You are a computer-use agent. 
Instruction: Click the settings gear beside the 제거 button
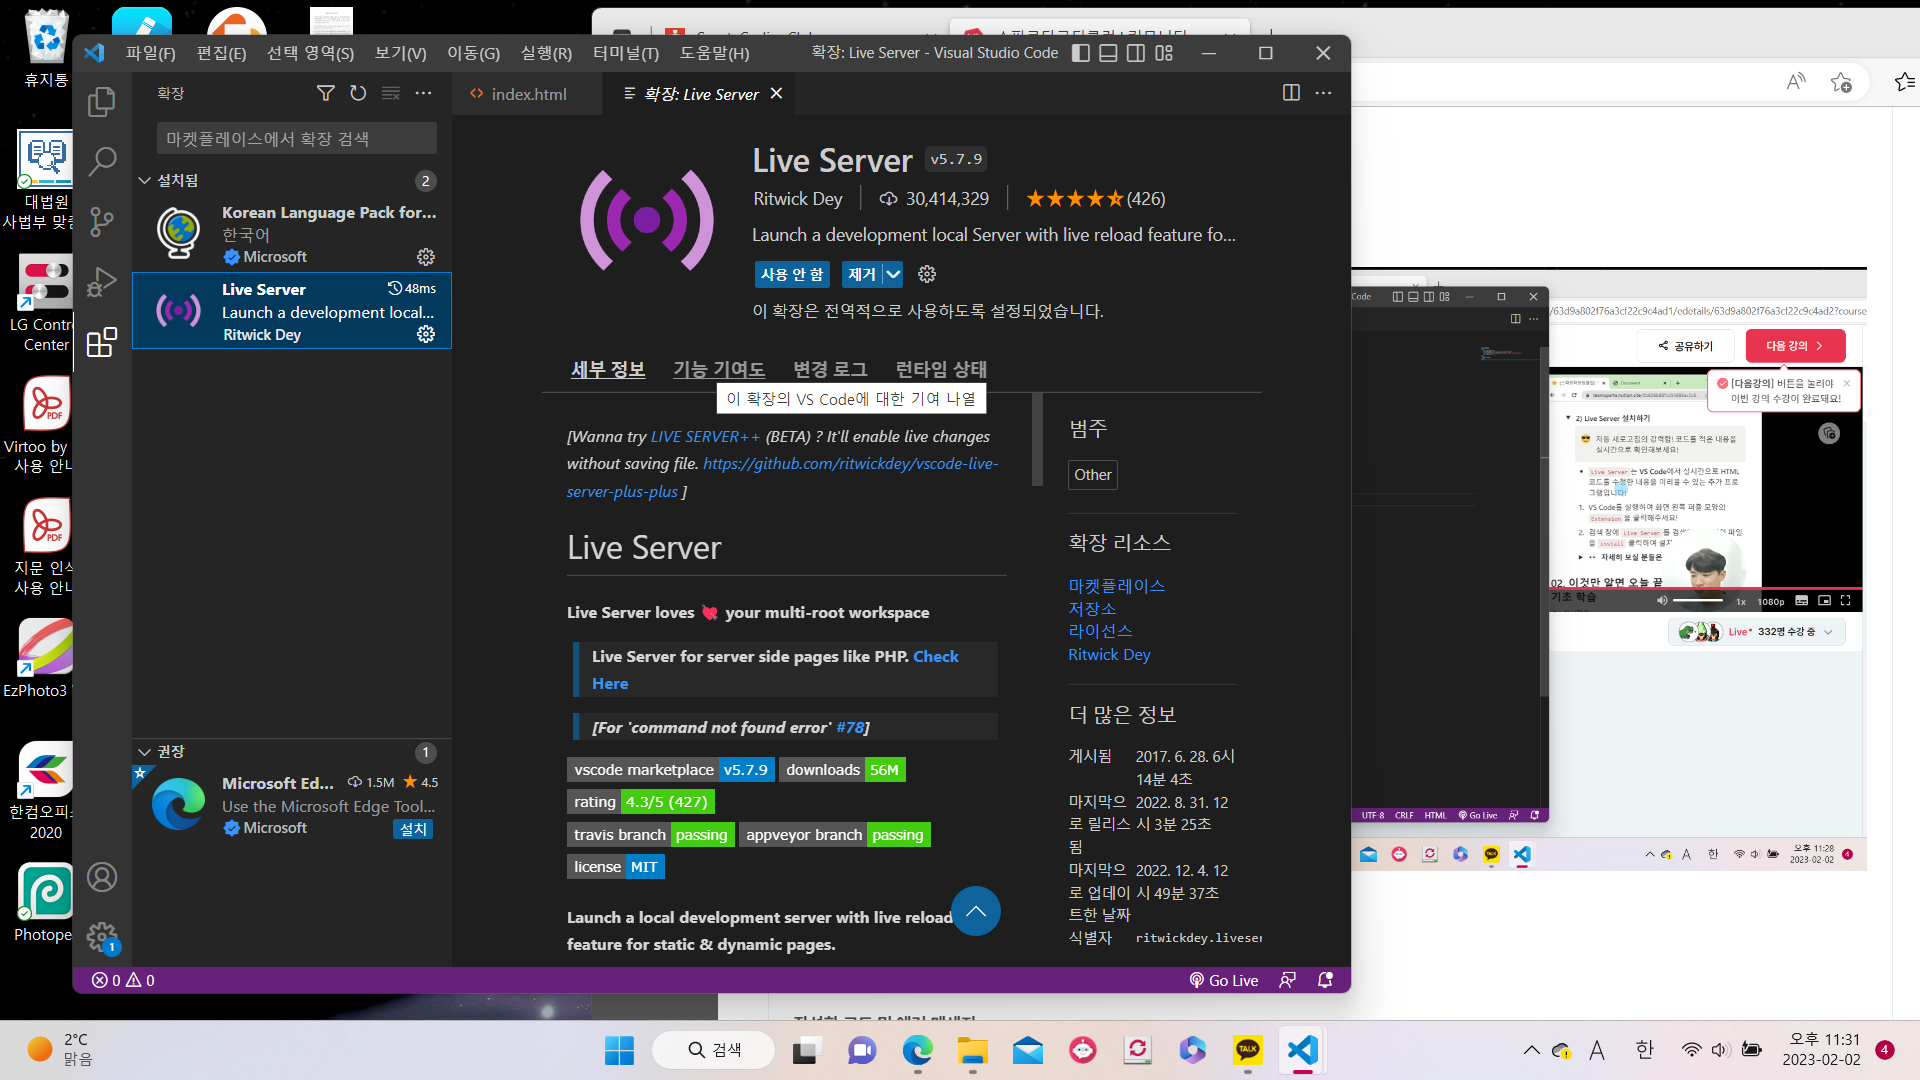tap(927, 274)
